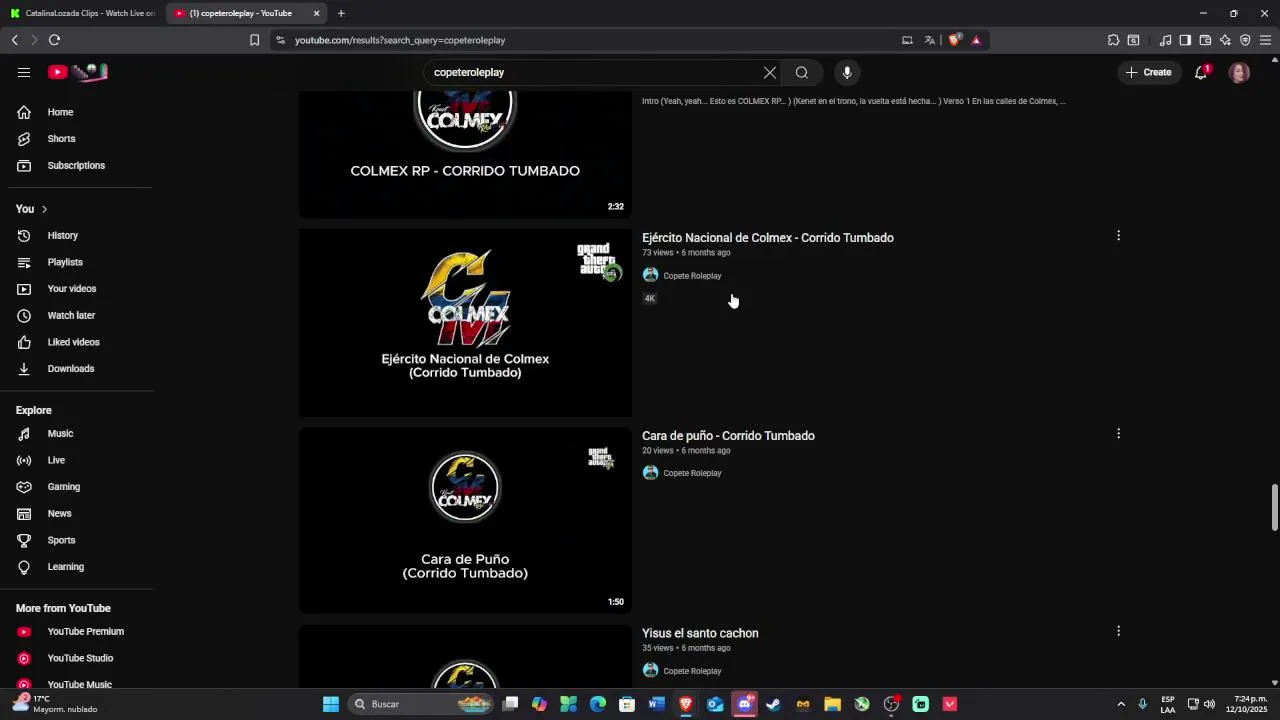The width and height of the screenshot is (1280, 720).
Task: Open the Brave playlist music note icon
Action: click(1165, 40)
